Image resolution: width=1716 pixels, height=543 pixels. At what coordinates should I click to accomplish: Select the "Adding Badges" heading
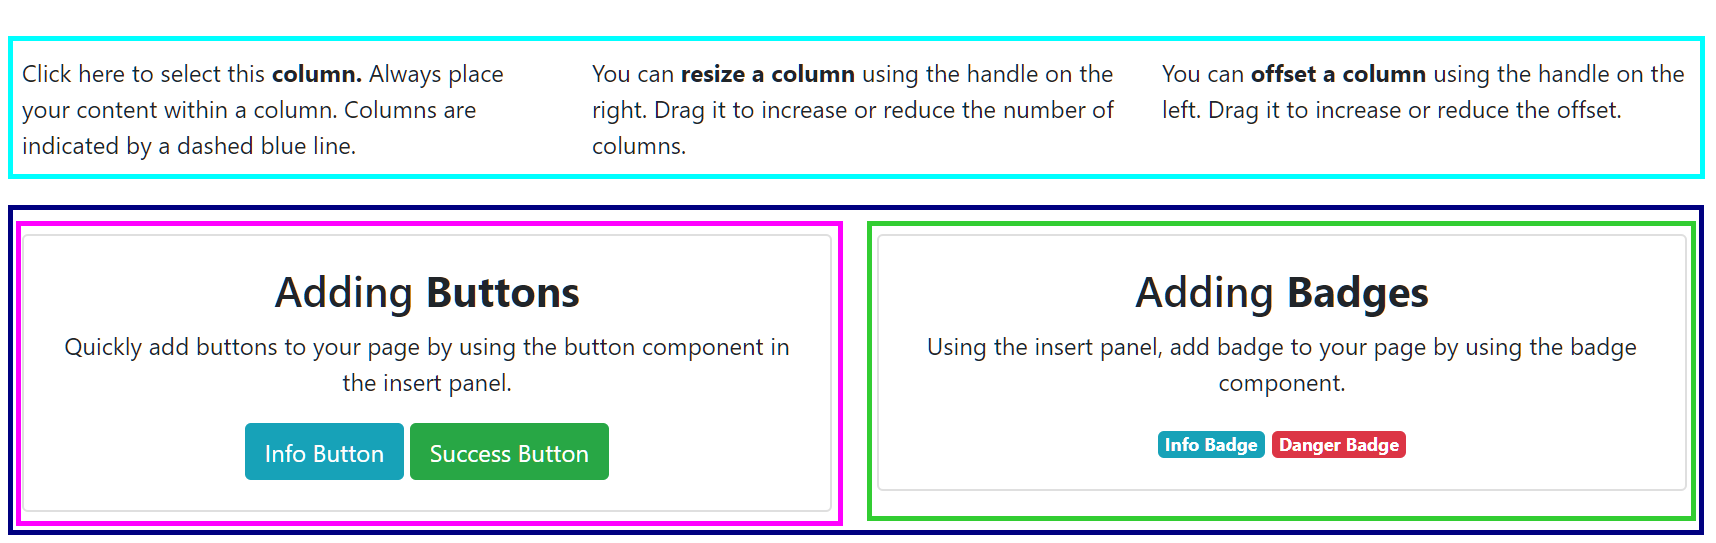[x=1281, y=293]
